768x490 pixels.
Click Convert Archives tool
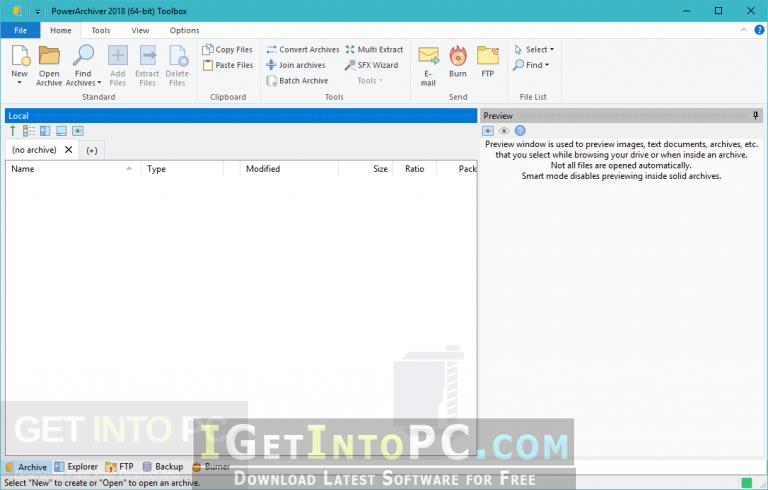click(x=303, y=49)
